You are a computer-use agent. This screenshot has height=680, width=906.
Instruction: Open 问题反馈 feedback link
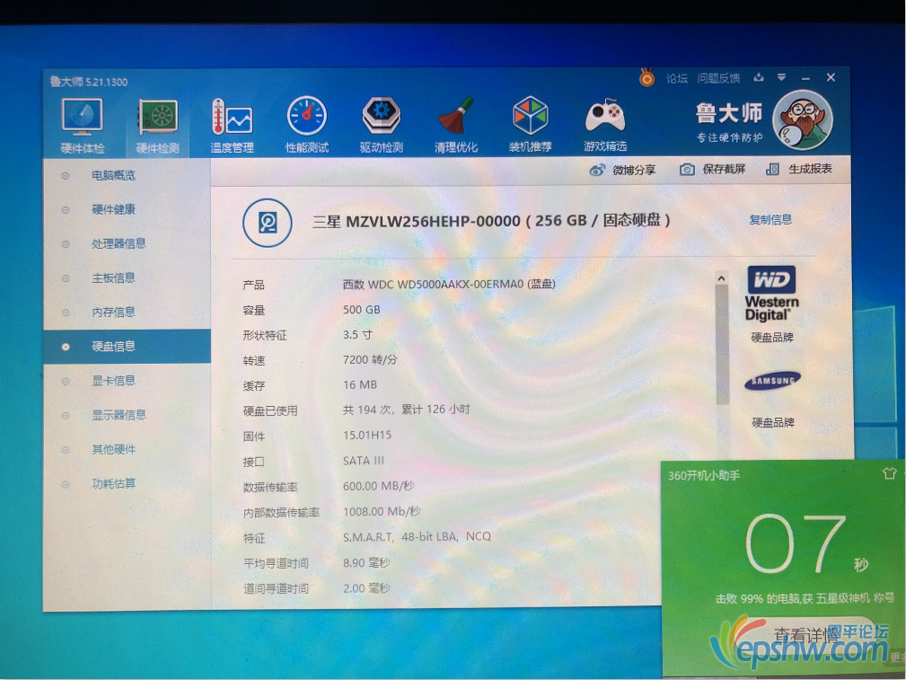click(x=718, y=78)
